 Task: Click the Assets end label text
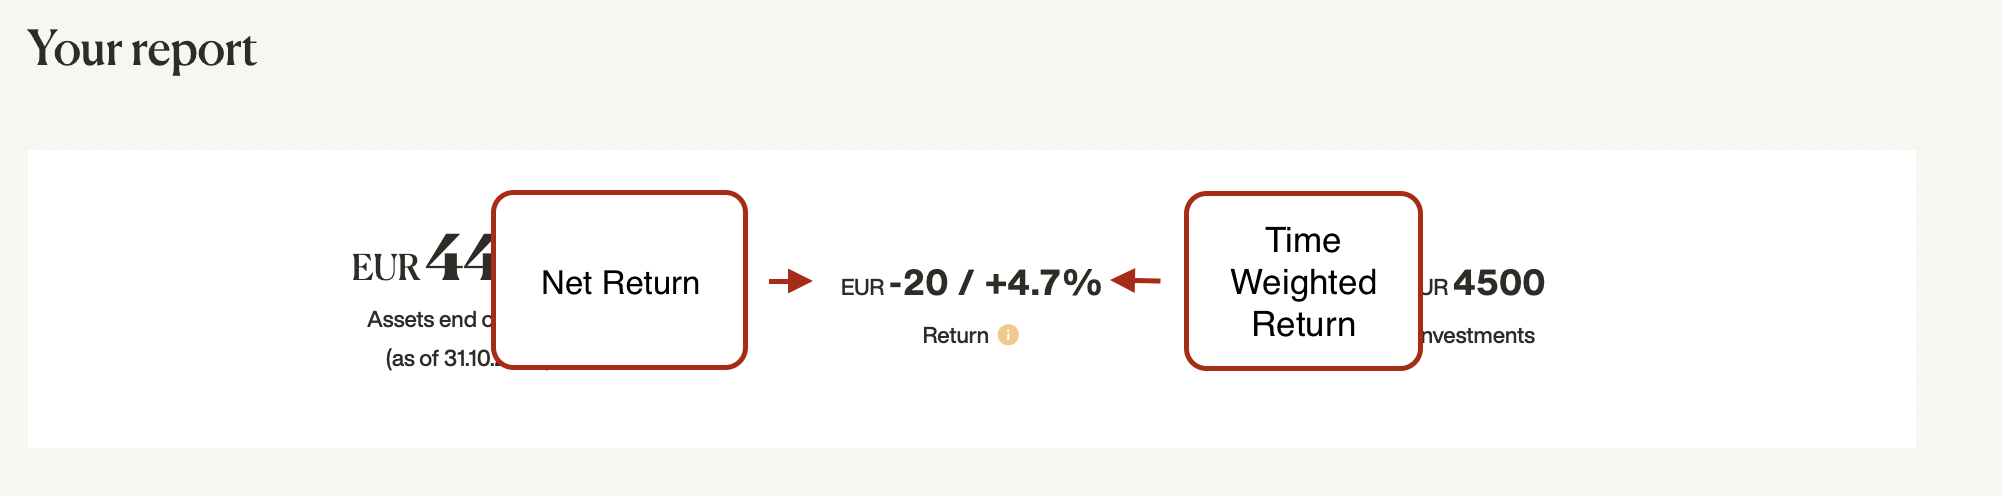pyautogui.click(x=430, y=319)
